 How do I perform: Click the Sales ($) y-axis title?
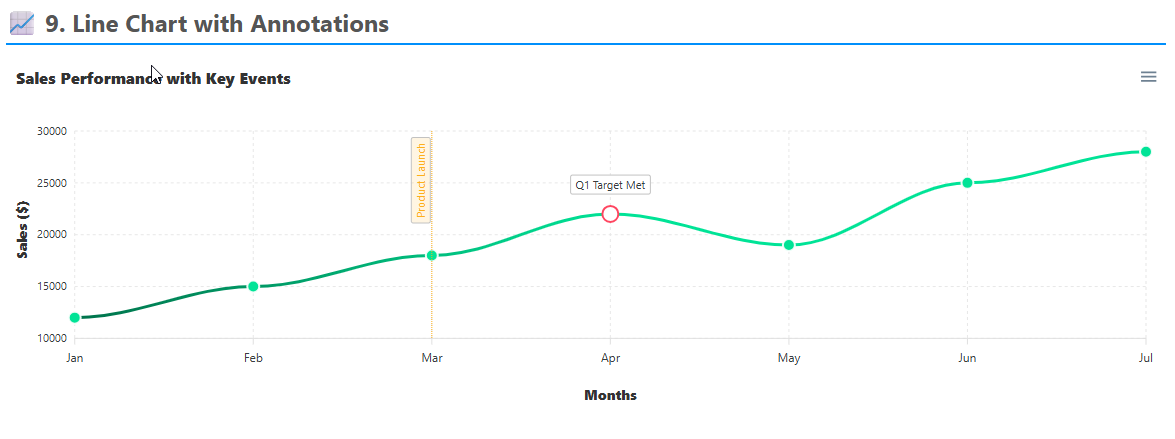point(21,229)
